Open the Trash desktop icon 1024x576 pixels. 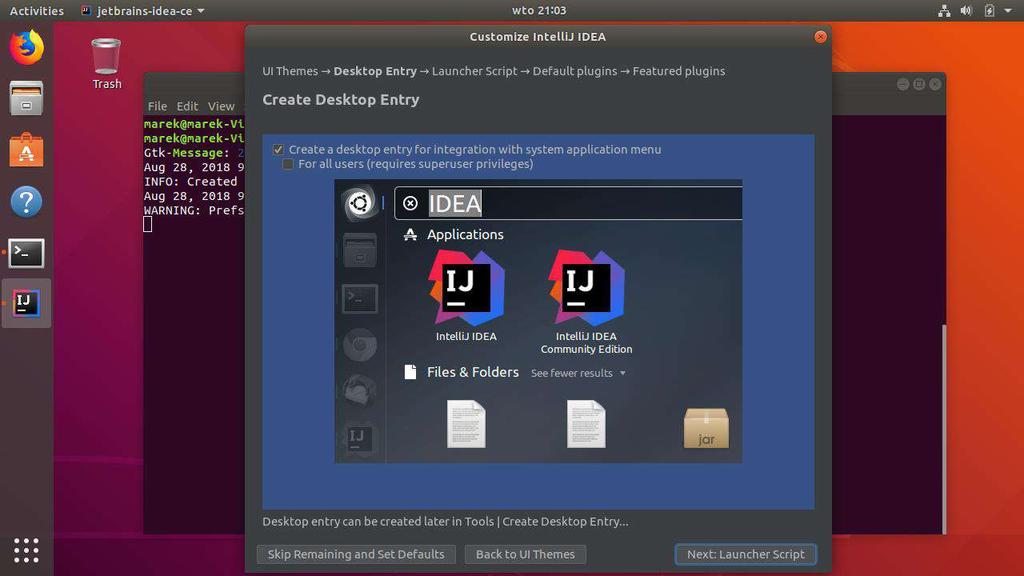pyautogui.click(x=106, y=63)
